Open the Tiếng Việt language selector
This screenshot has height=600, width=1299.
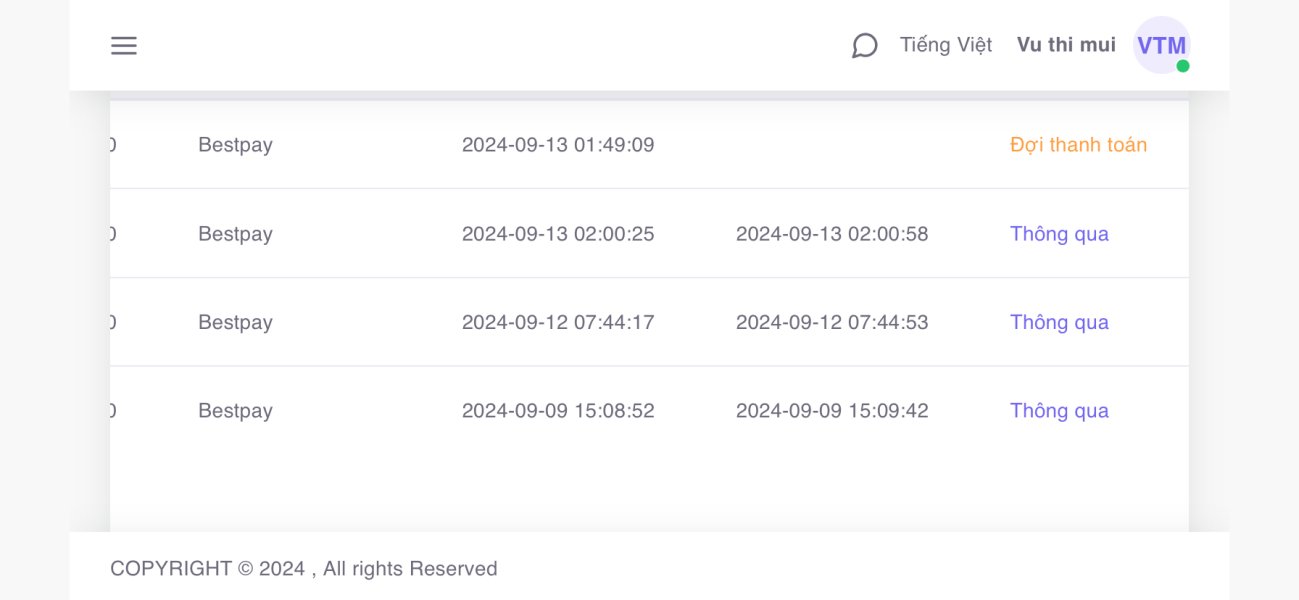coord(946,45)
